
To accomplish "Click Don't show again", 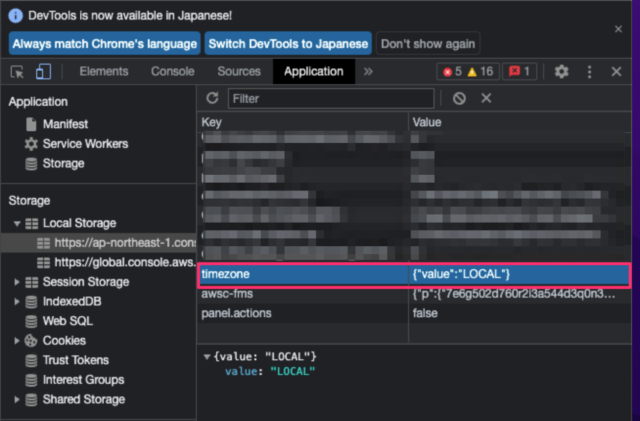I will click(428, 44).
